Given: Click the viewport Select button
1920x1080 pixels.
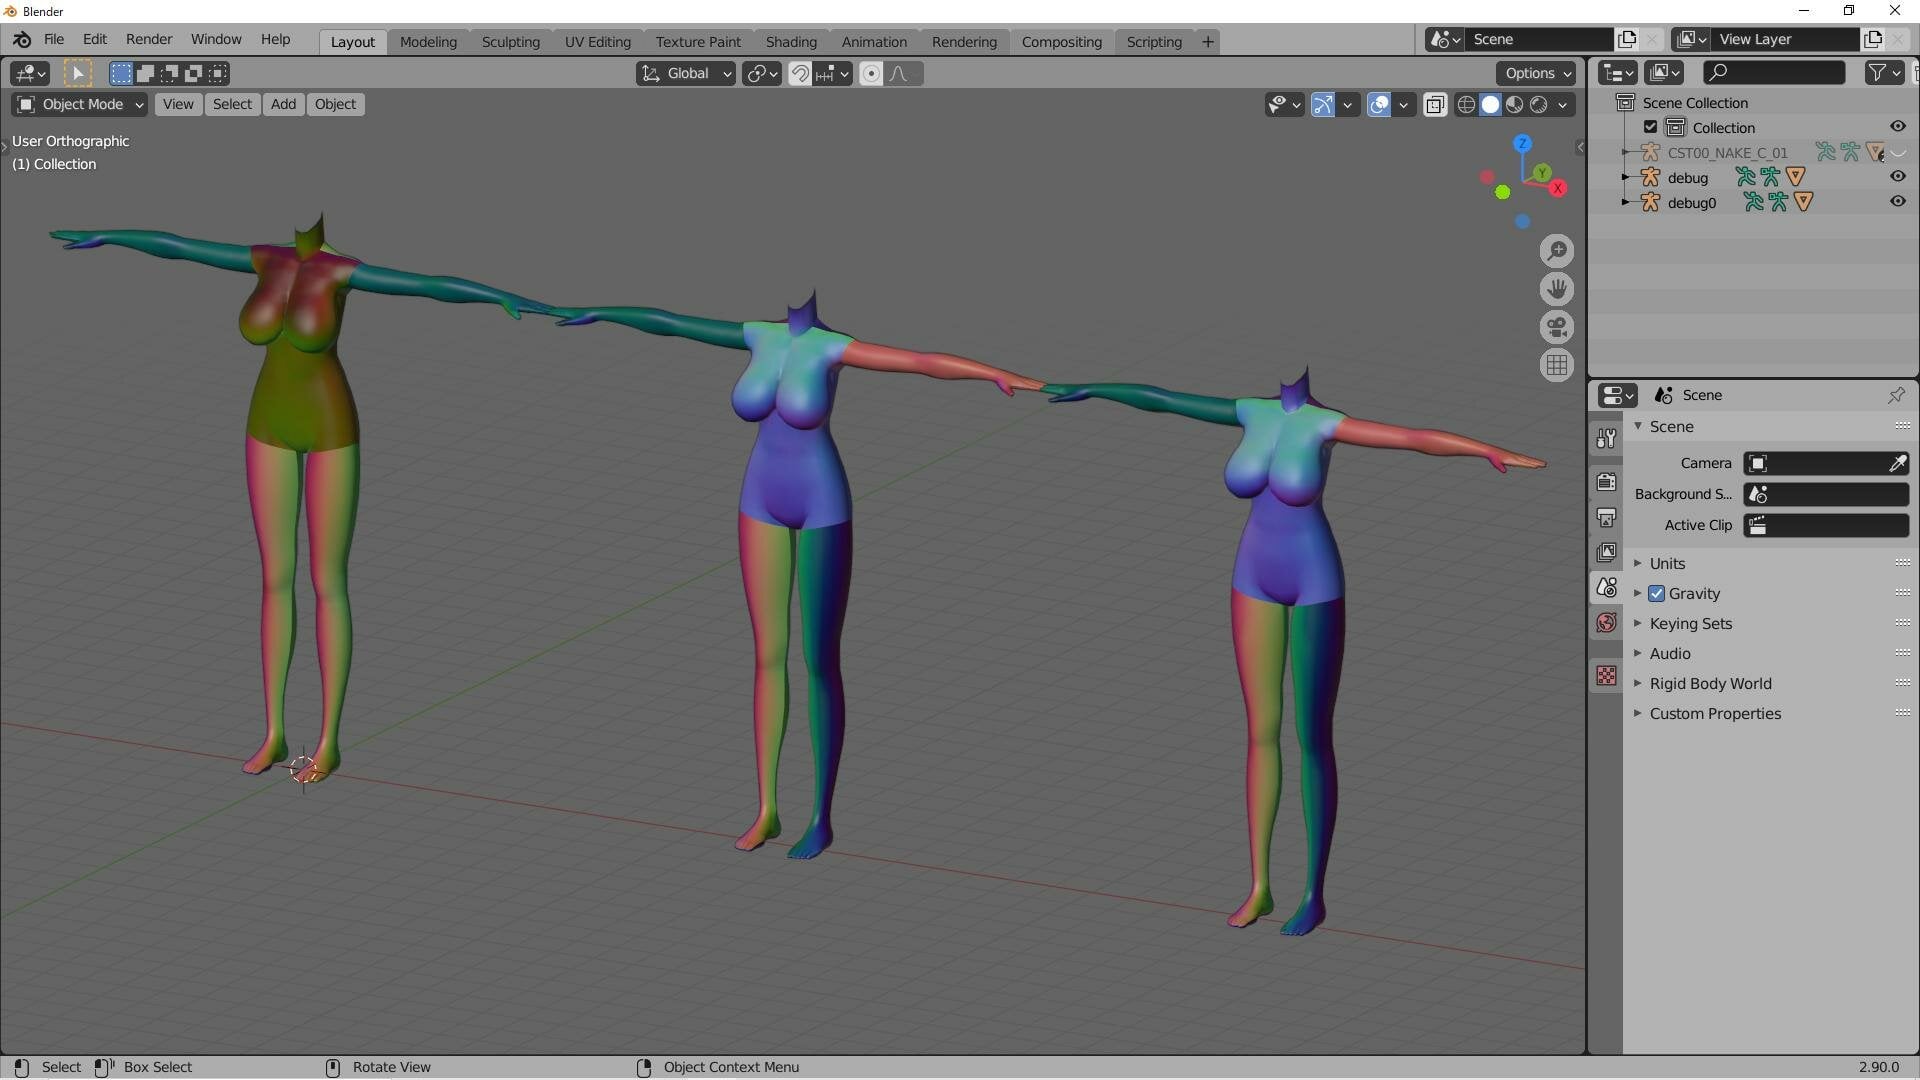Looking at the screenshot, I should click(232, 104).
